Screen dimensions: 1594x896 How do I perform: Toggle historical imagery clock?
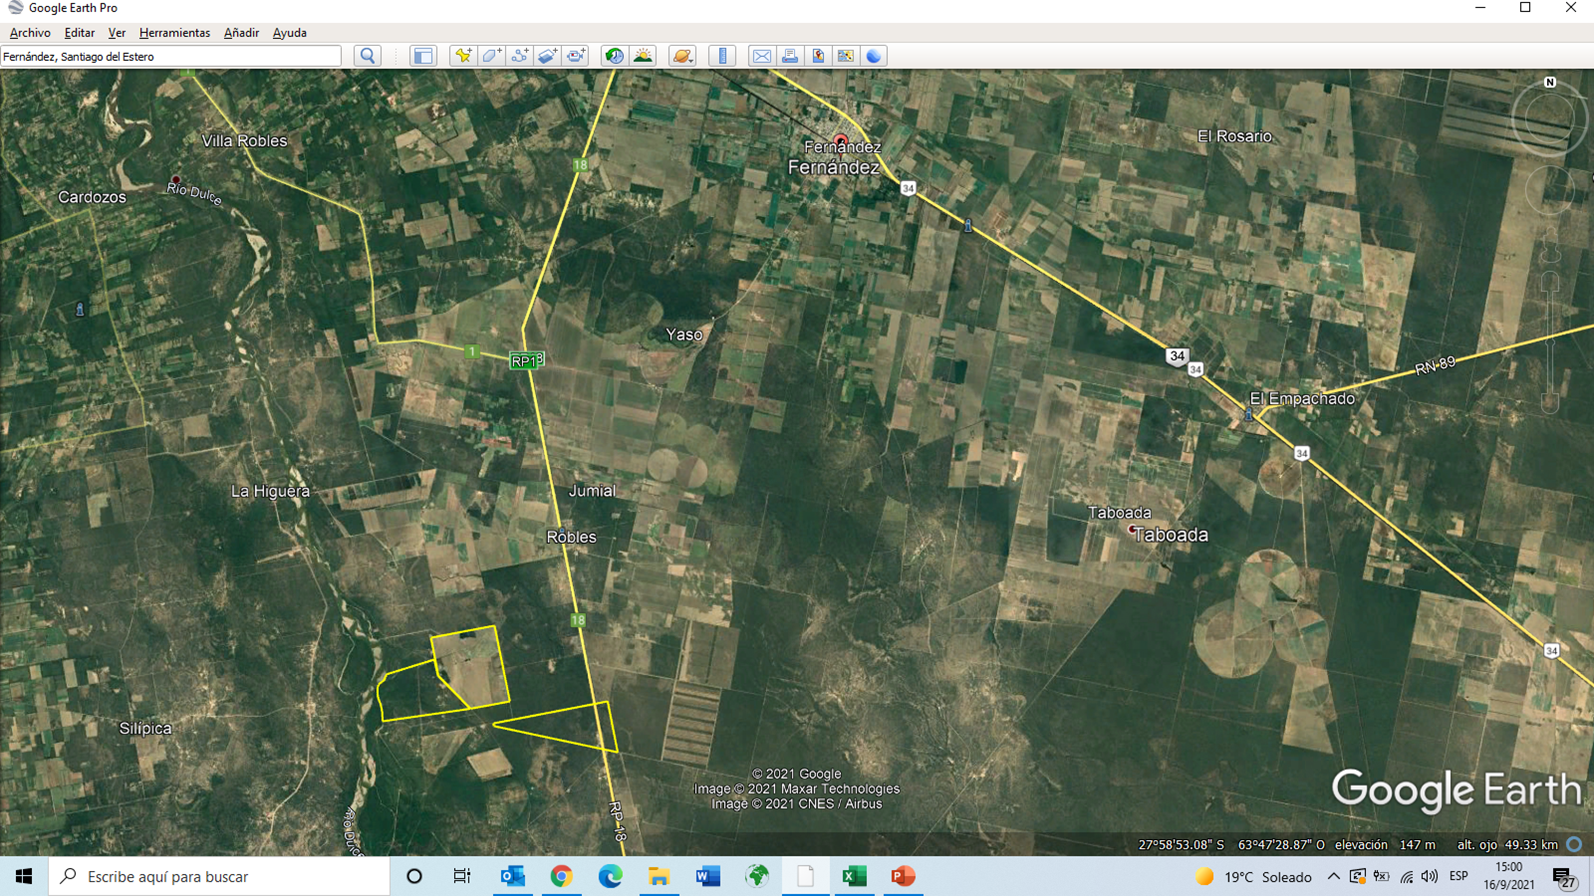(x=614, y=56)
